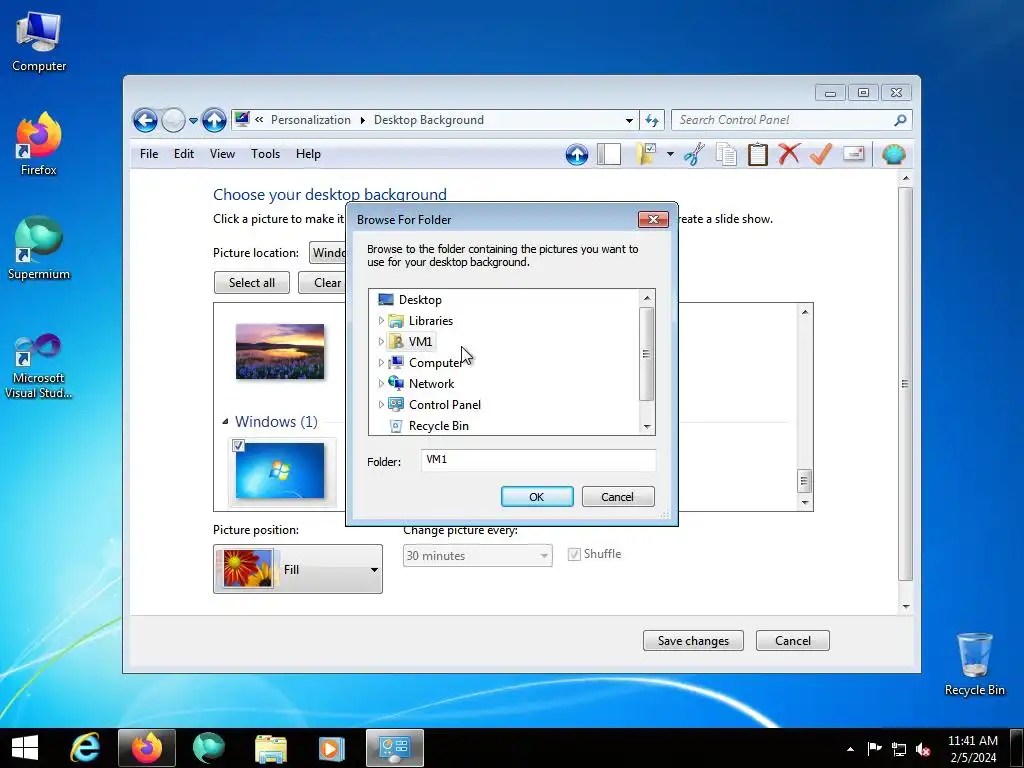Open Computer desktop icon
The height and width of the screenshot is (768, 1024).
click(39, 42)
